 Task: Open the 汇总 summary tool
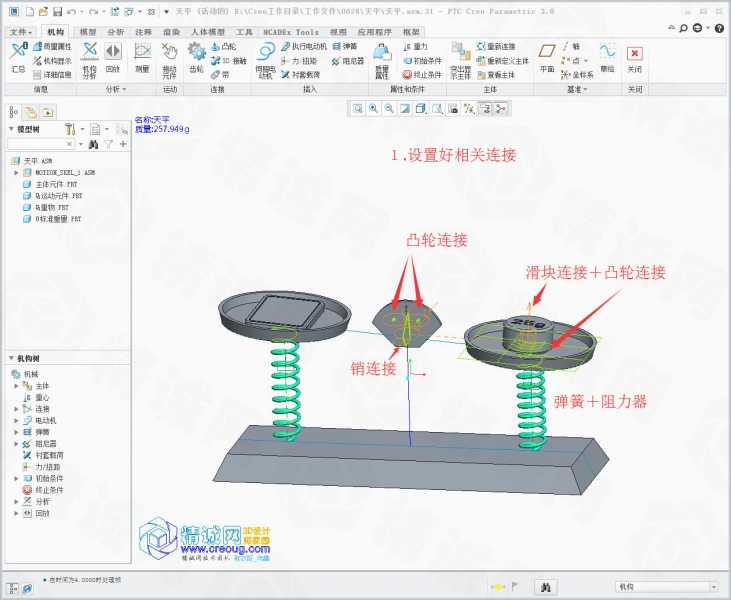(18, 58)
